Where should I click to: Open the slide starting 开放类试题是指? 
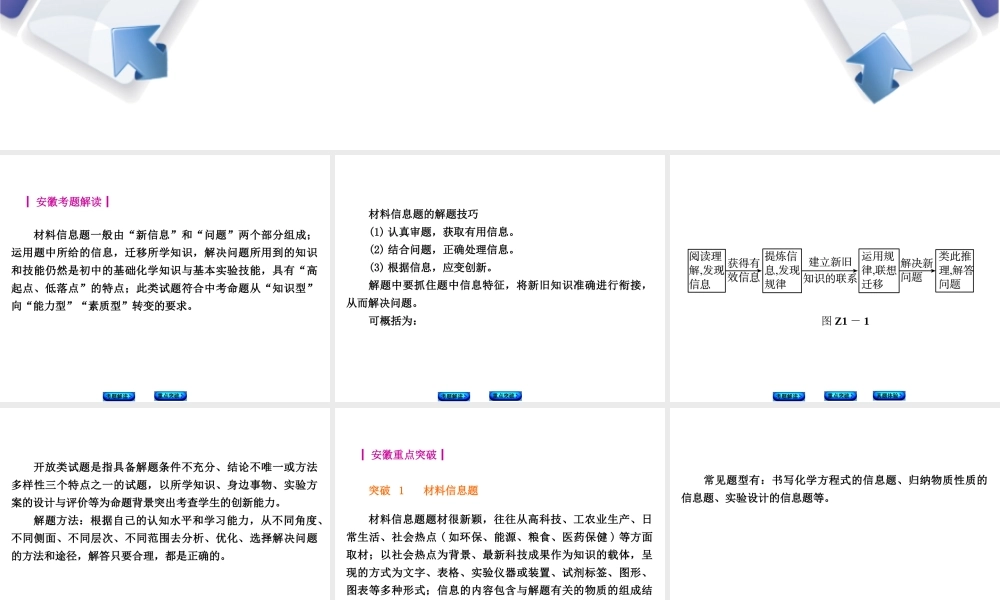(165, 504)
